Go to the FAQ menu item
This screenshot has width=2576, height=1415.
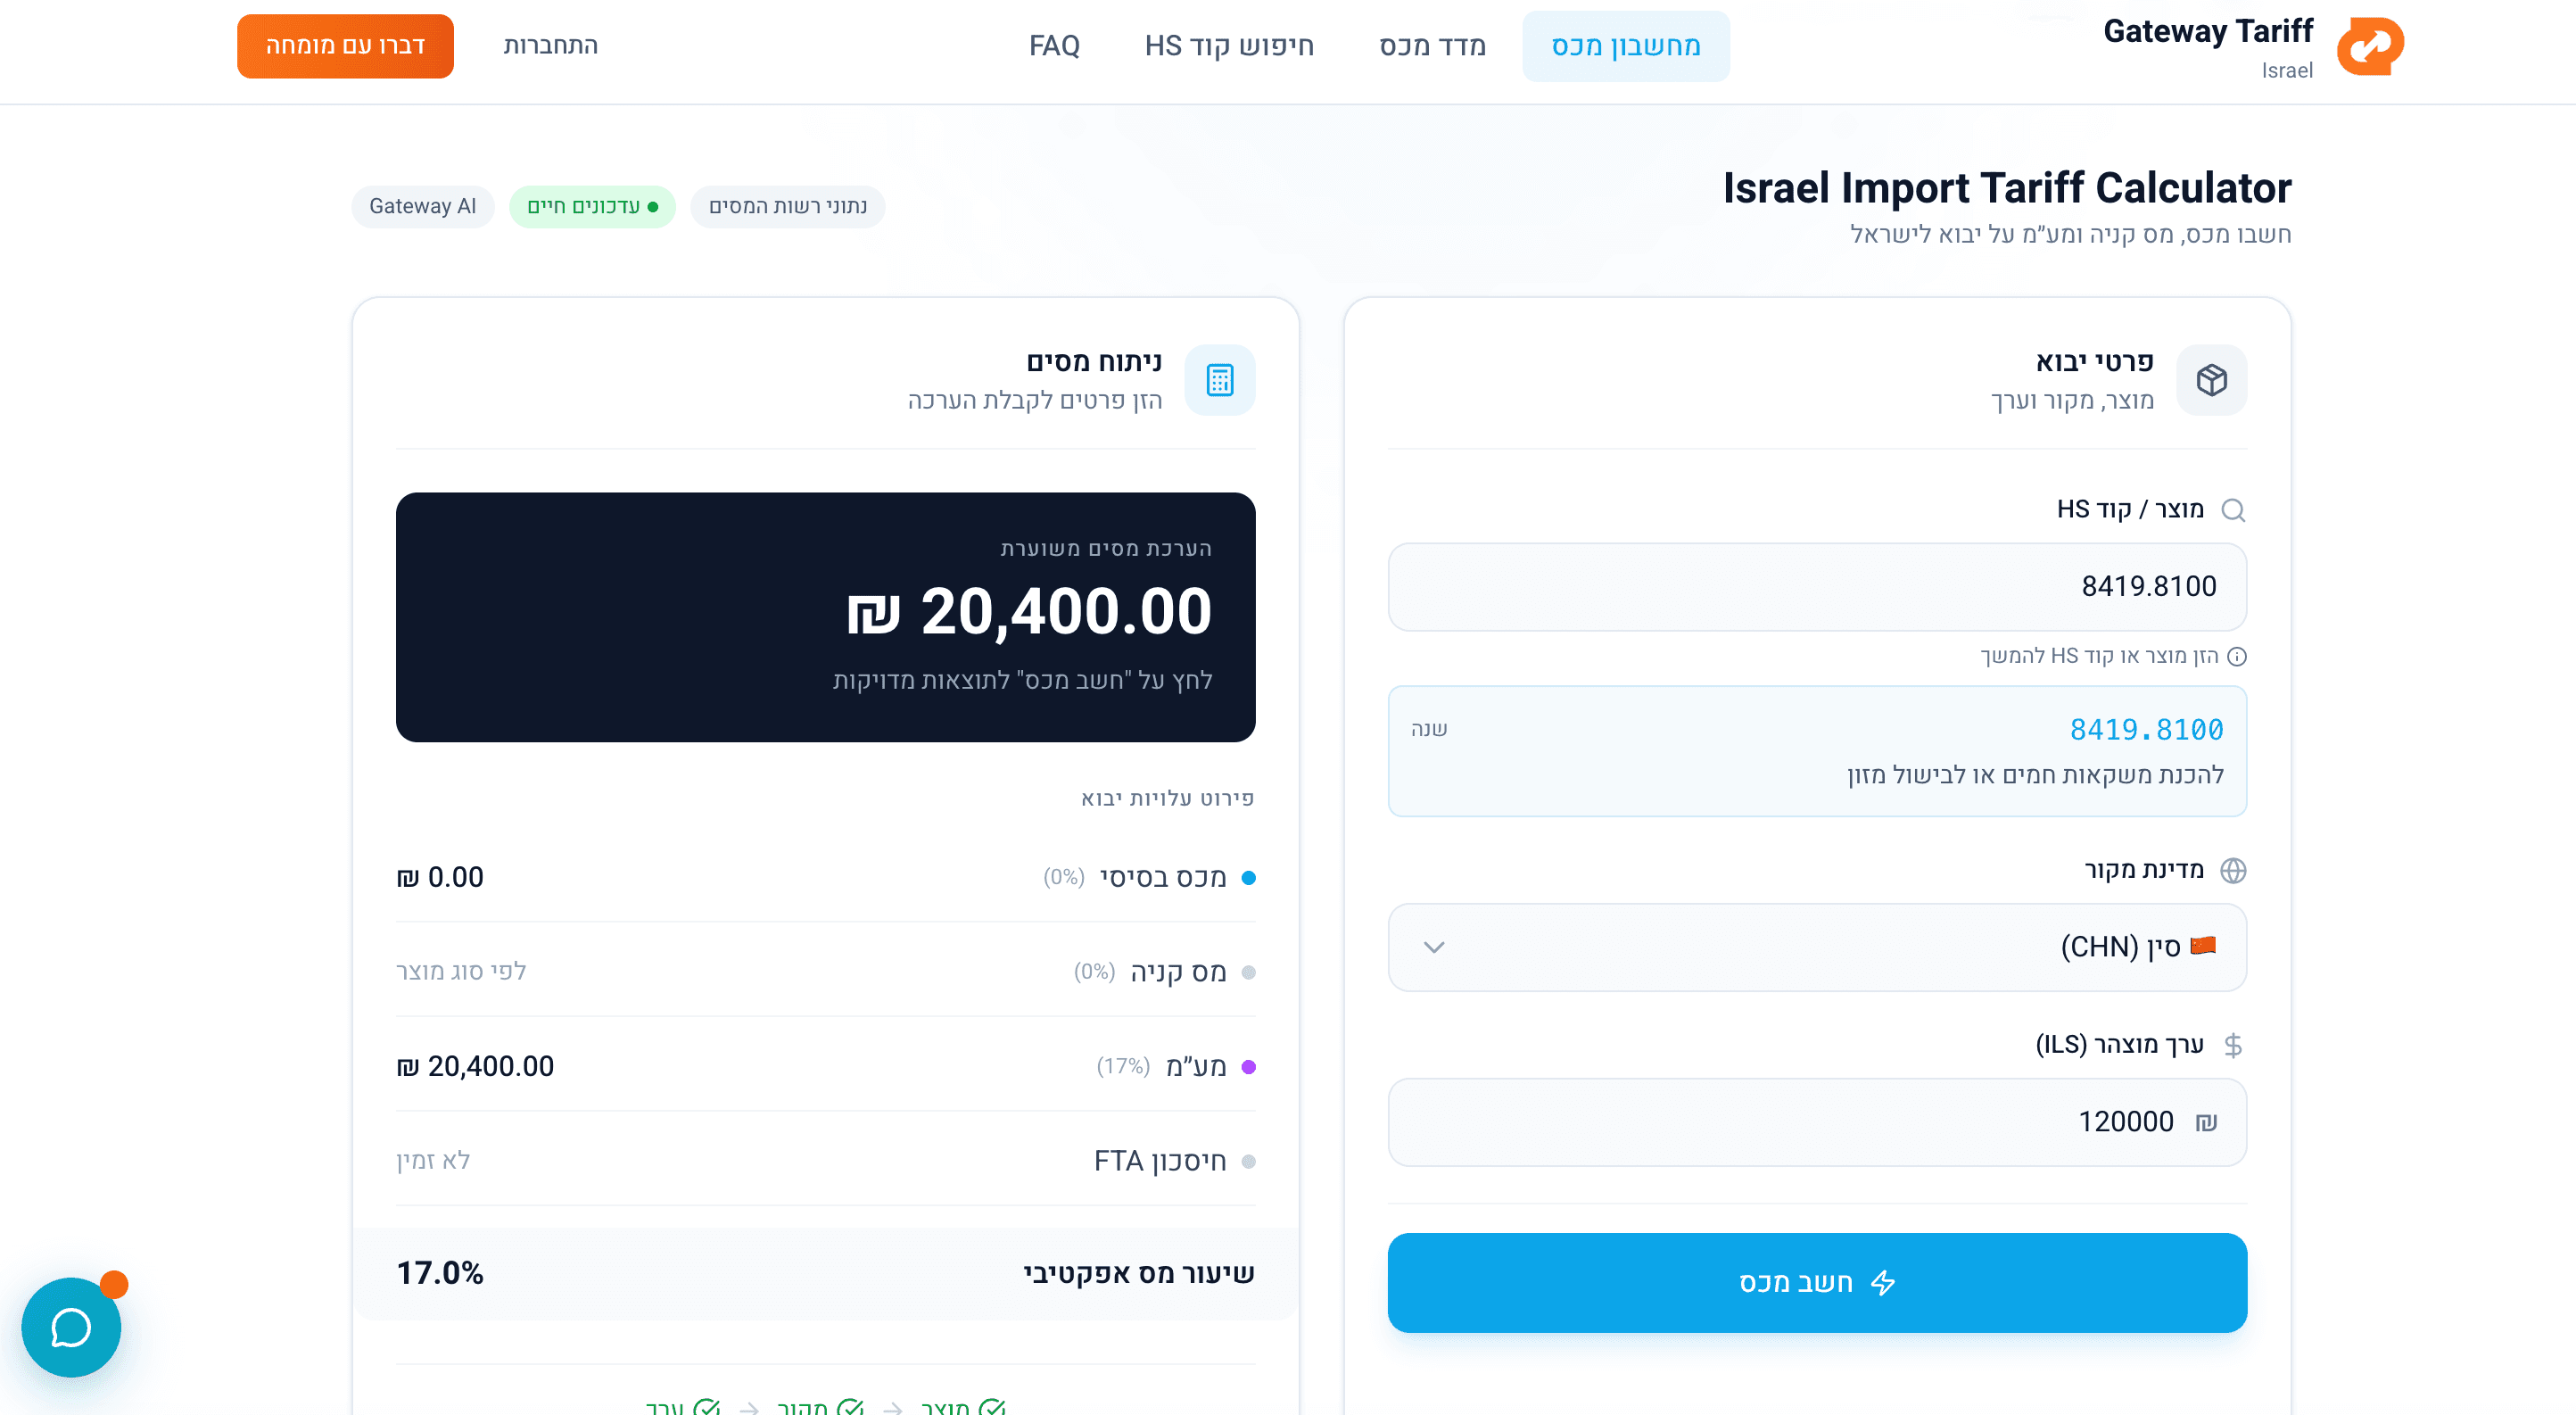pyautogui.click(x=1054, y=46)
